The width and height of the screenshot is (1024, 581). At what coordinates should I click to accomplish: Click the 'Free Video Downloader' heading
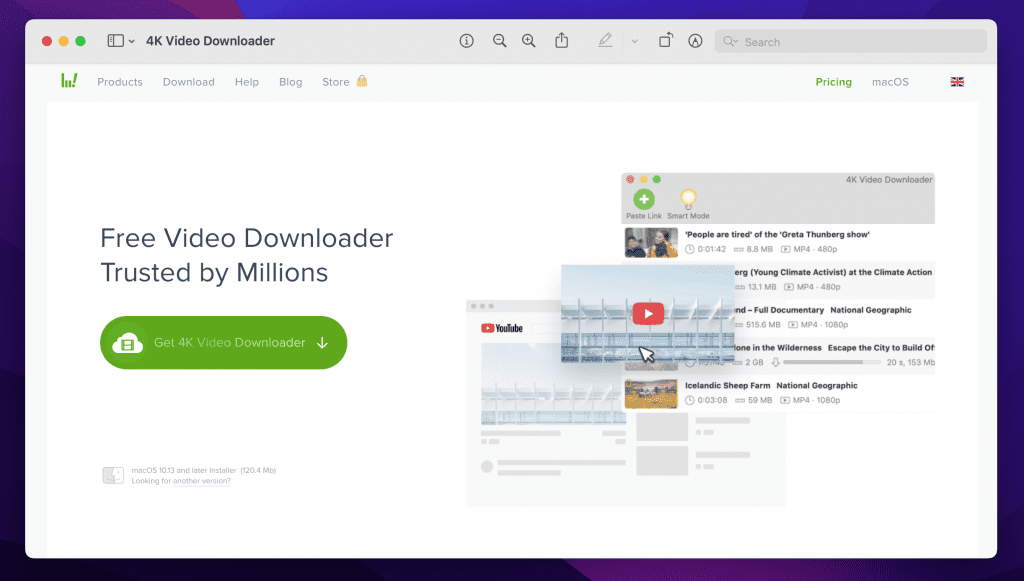(x=247, y=238)
